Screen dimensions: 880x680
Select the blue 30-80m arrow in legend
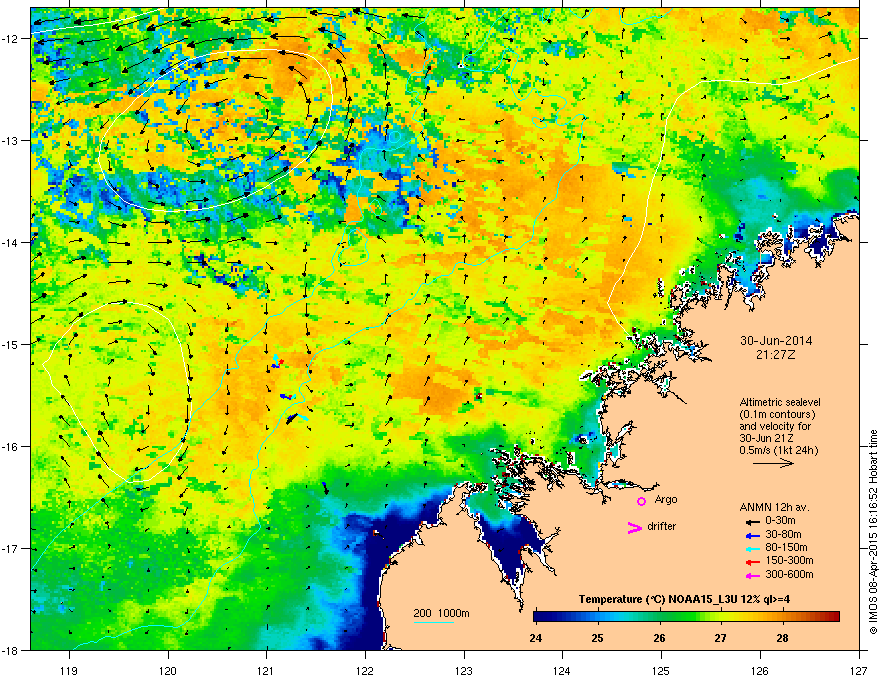(x=752, y=535)
